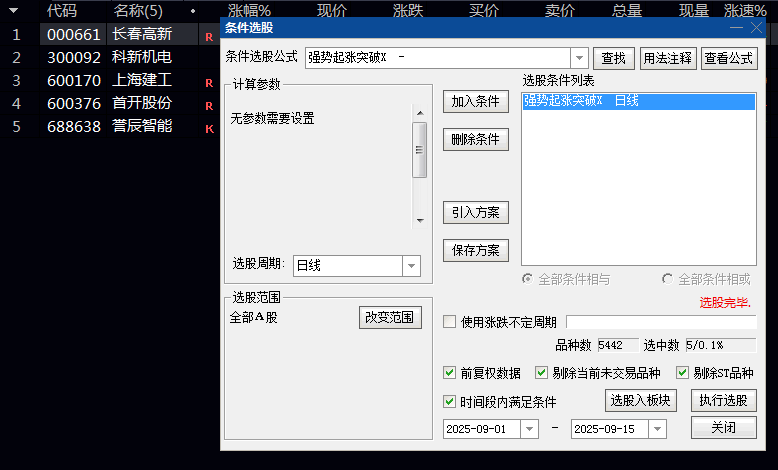This screenshot has width=778, height=470.
Task: Sort by 卖价 column header
Action: [560, 10]
